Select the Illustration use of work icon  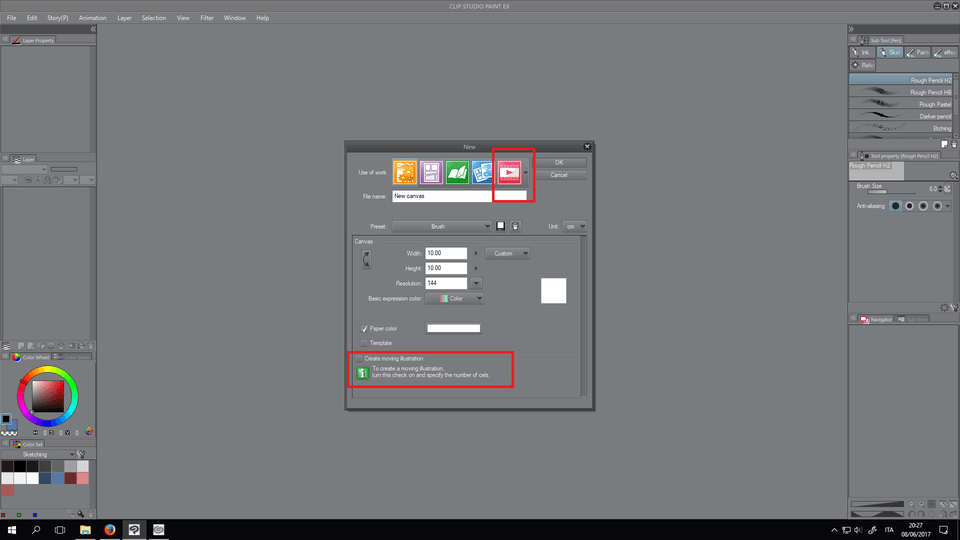pos(405,172)
